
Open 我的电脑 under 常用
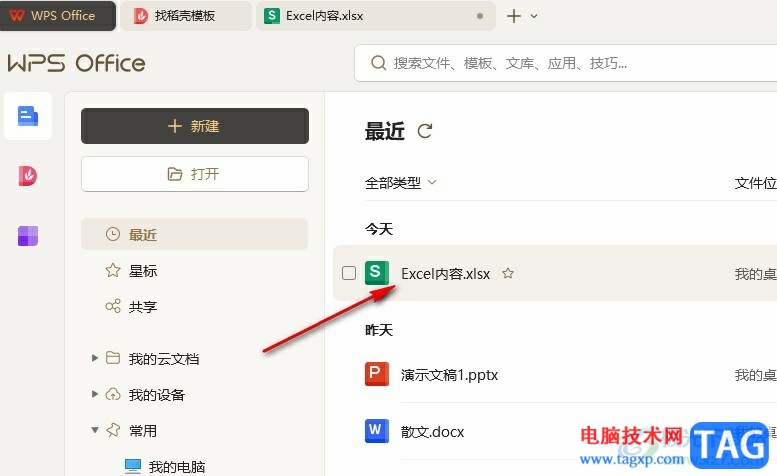176,467
